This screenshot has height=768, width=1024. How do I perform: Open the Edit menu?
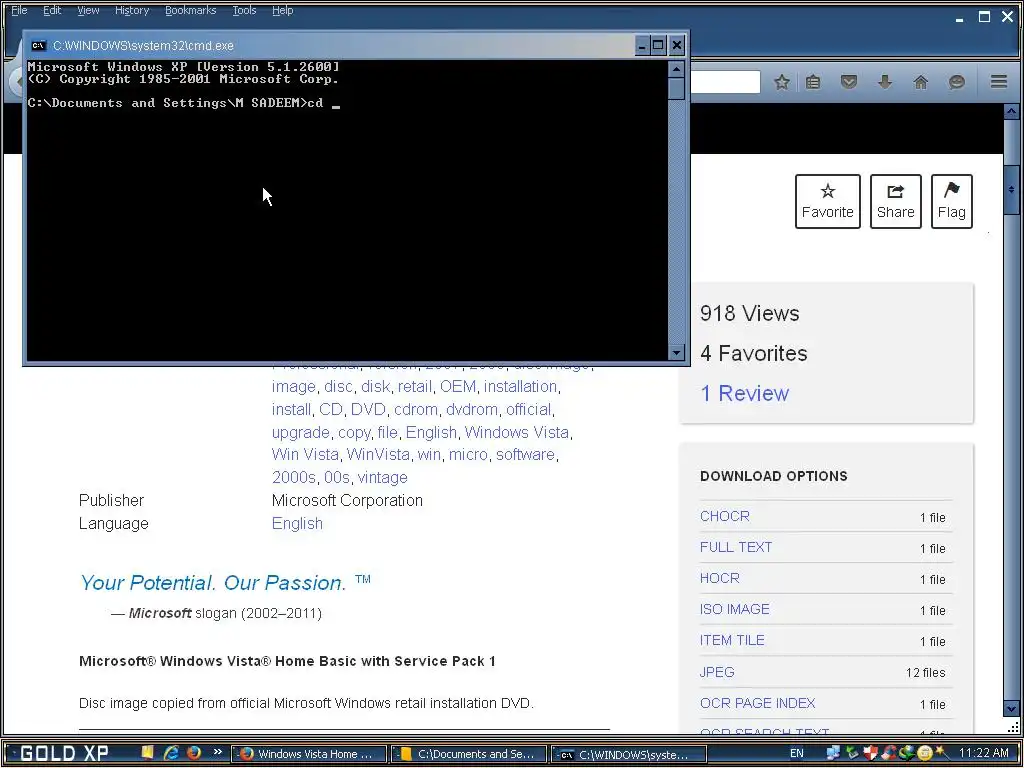[x=52, y=10]
